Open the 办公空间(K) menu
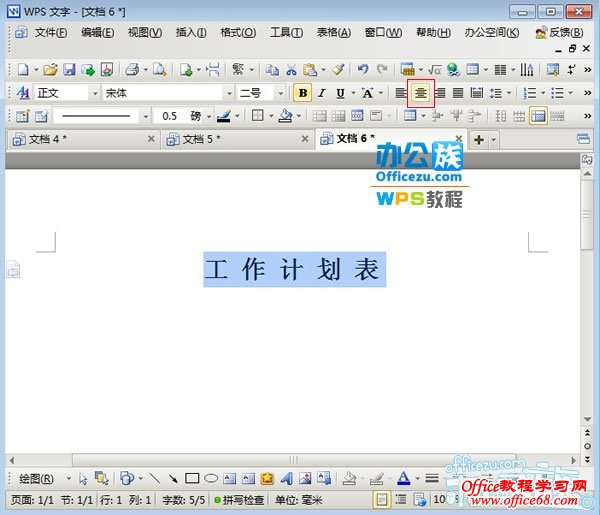Viewport: 600px width, 515px height. point(491,33)
